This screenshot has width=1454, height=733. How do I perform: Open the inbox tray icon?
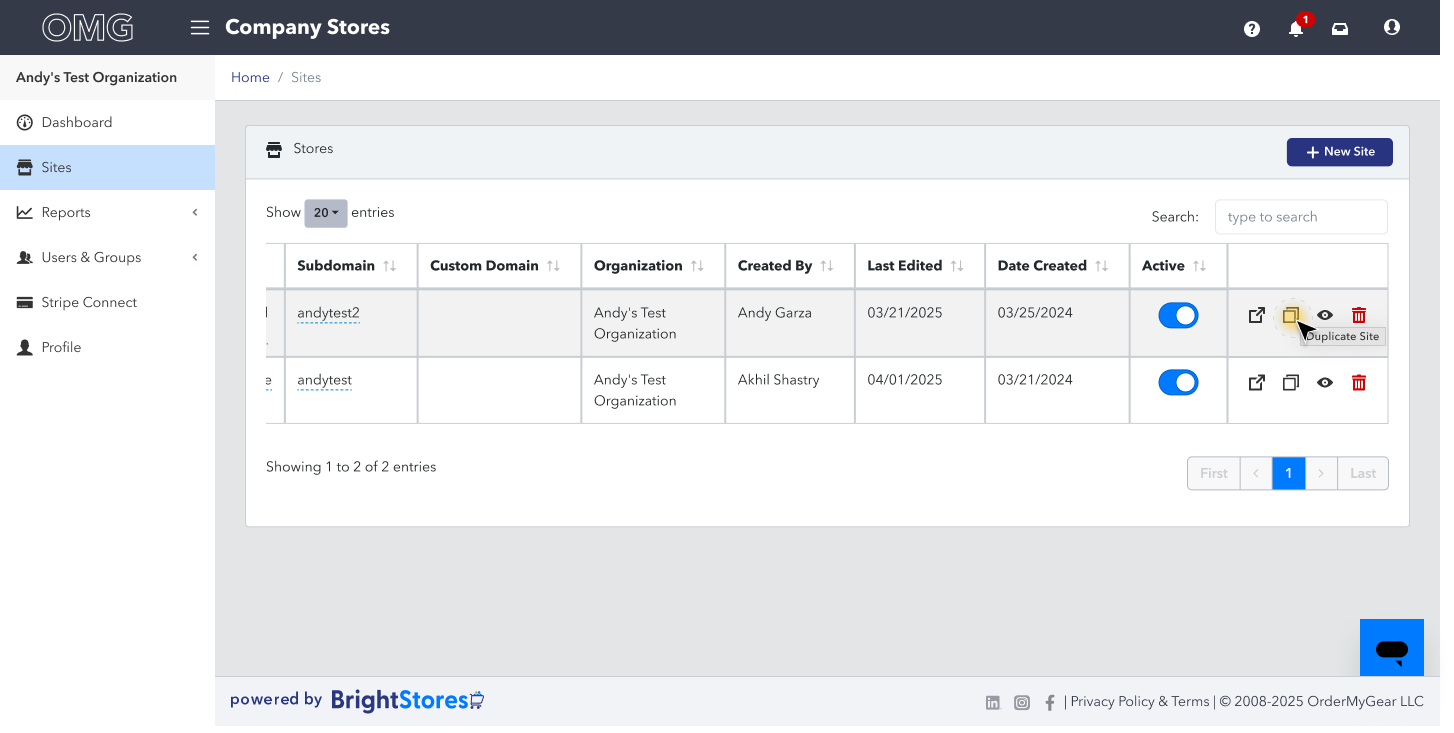[x=1340, y=29]
